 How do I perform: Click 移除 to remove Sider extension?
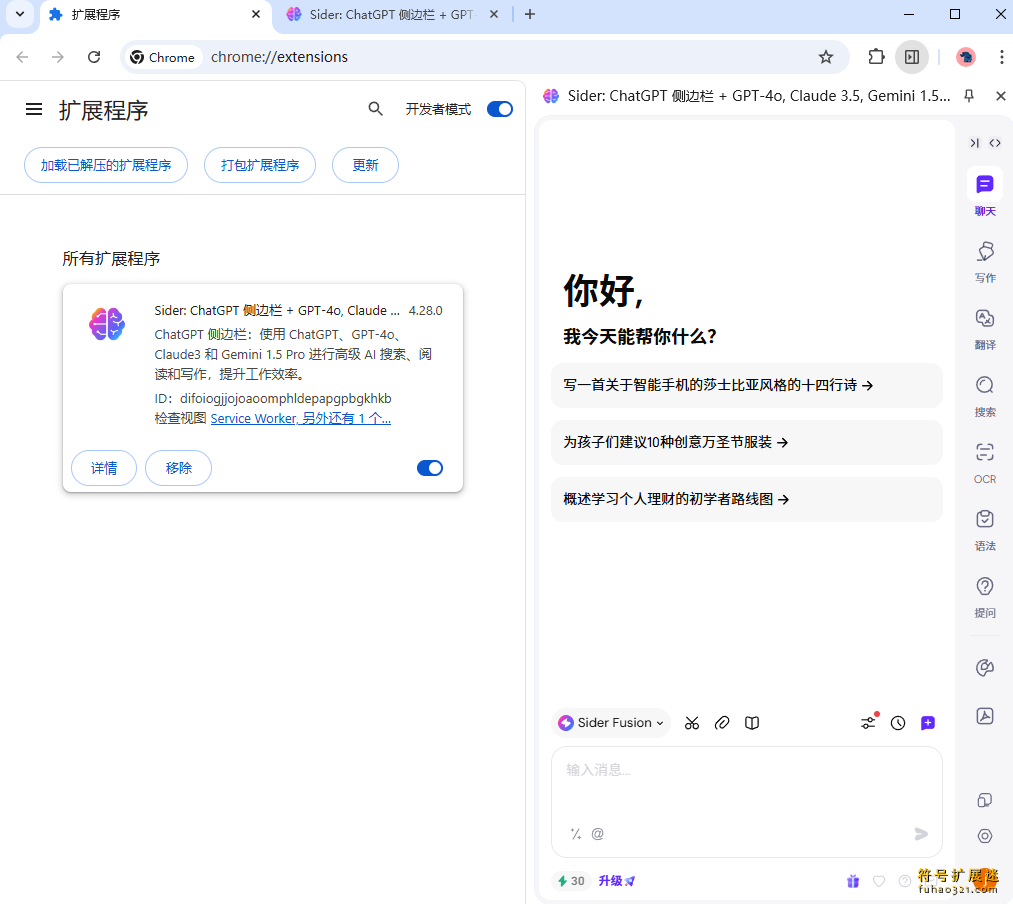[x=178, y=468]
